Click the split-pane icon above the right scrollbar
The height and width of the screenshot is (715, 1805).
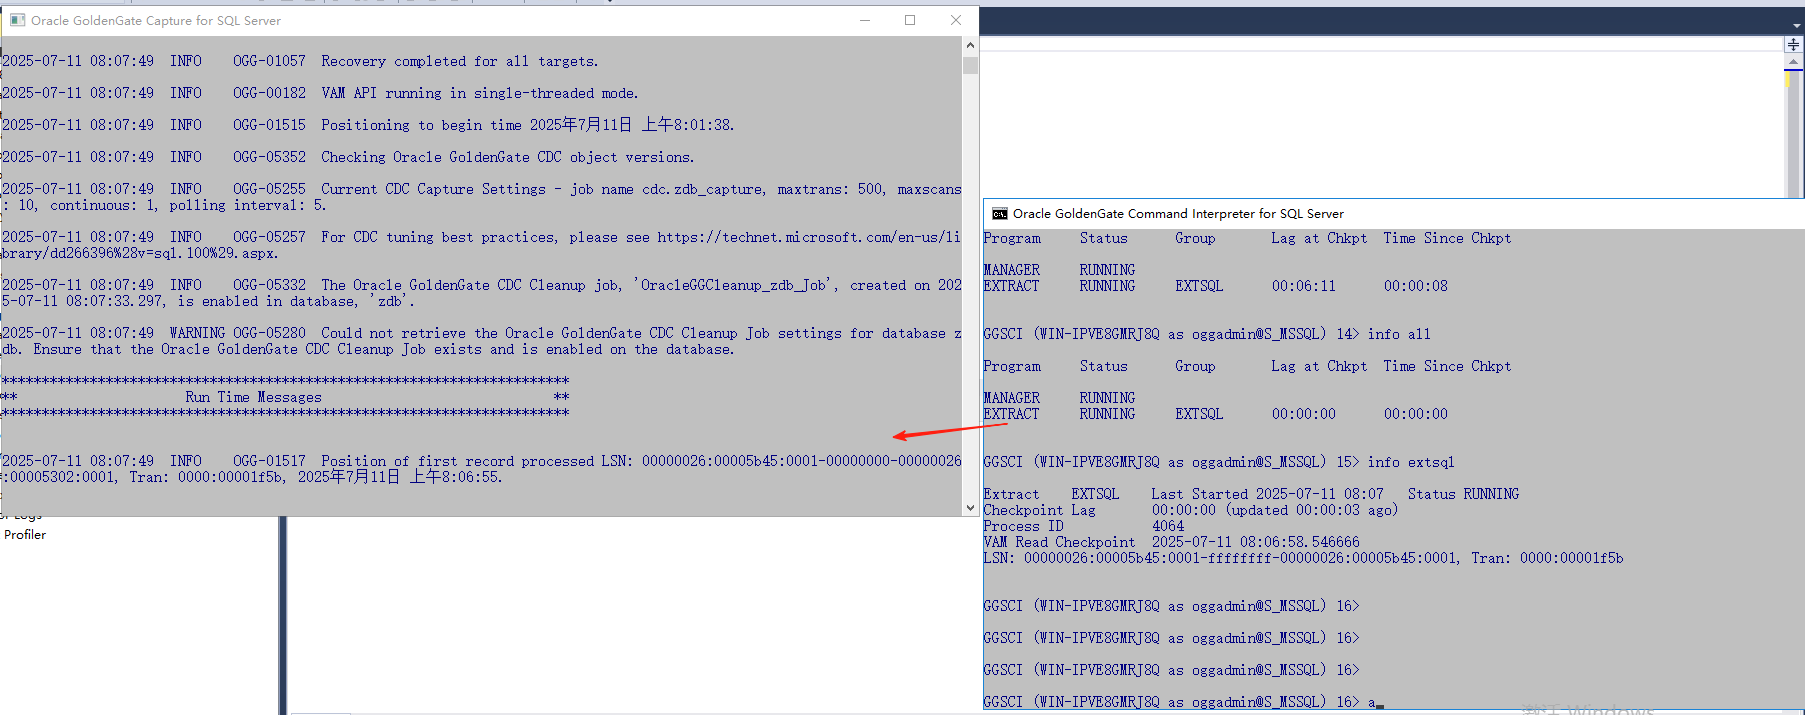[1793, 45]
